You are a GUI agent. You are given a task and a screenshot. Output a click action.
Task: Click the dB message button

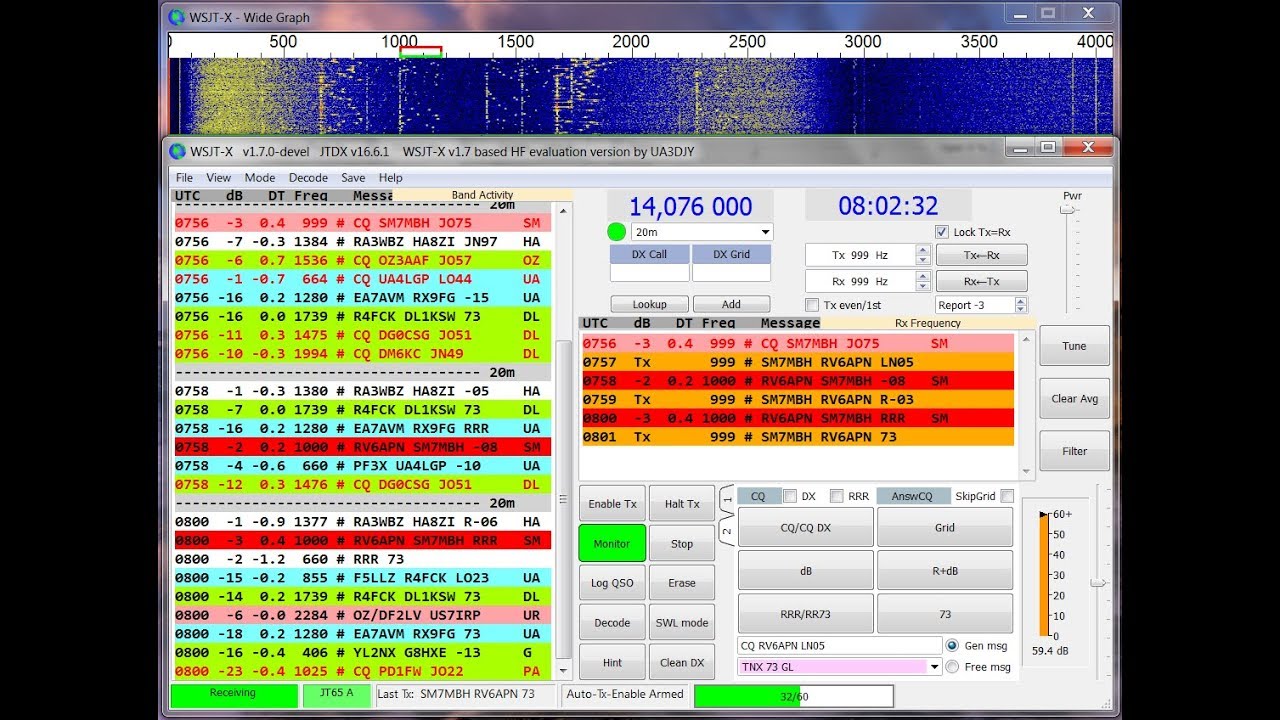pos(805,571)
